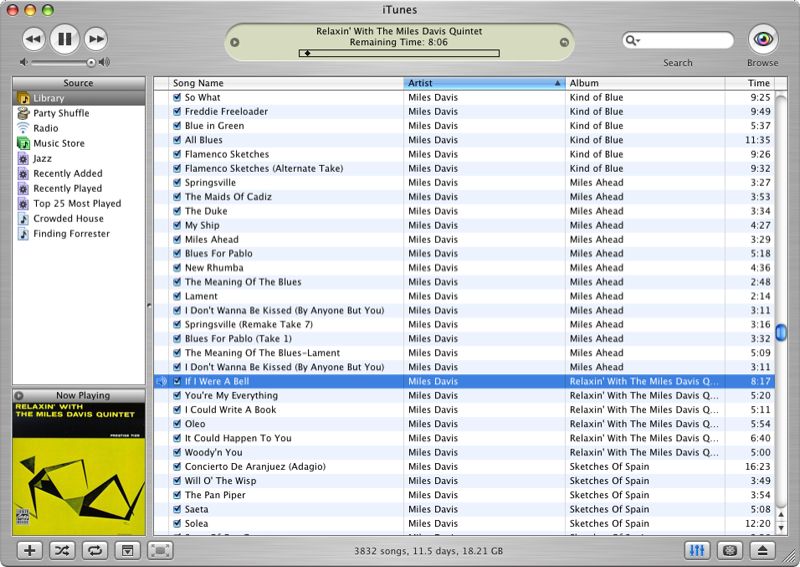Screen dimensions: 800x567
Task: Skip to the next track
Action: (x=96, y=39)
